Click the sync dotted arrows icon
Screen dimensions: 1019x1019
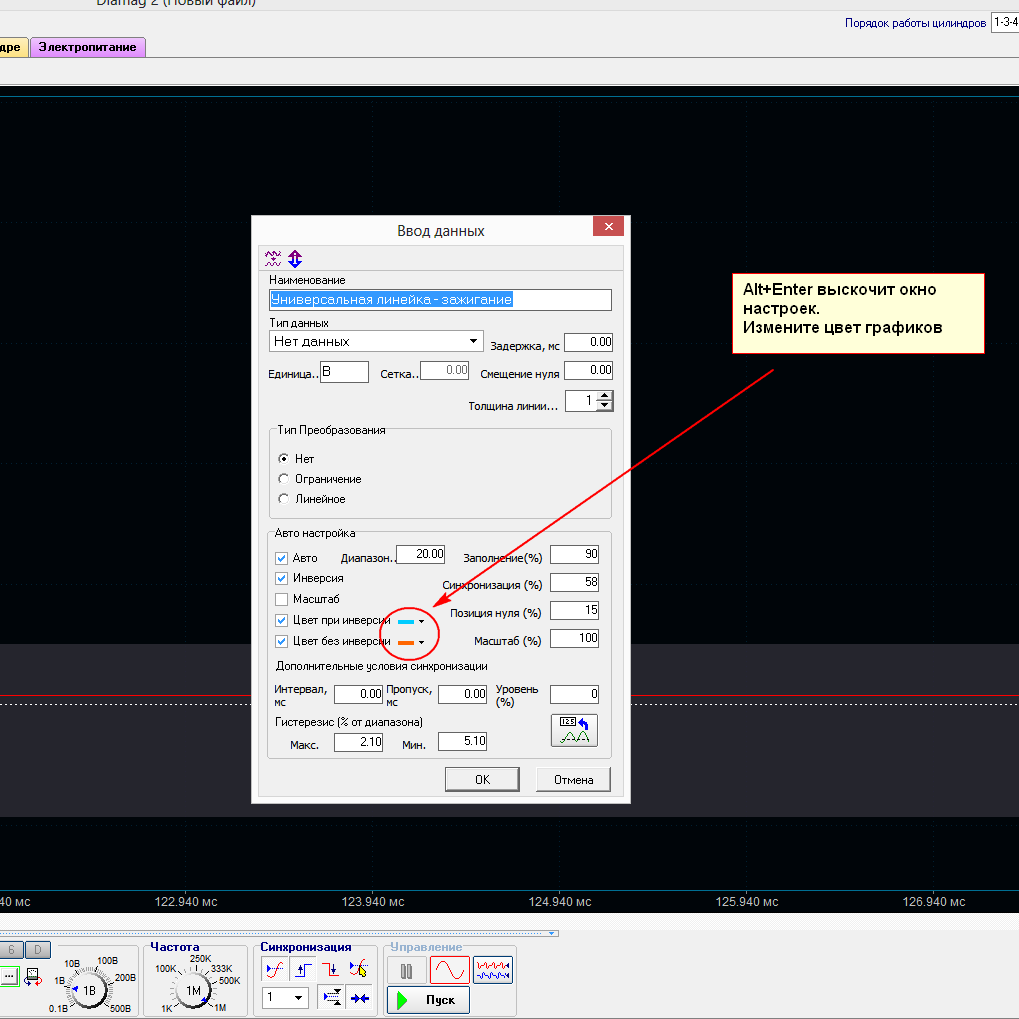(x=332, y=997)
